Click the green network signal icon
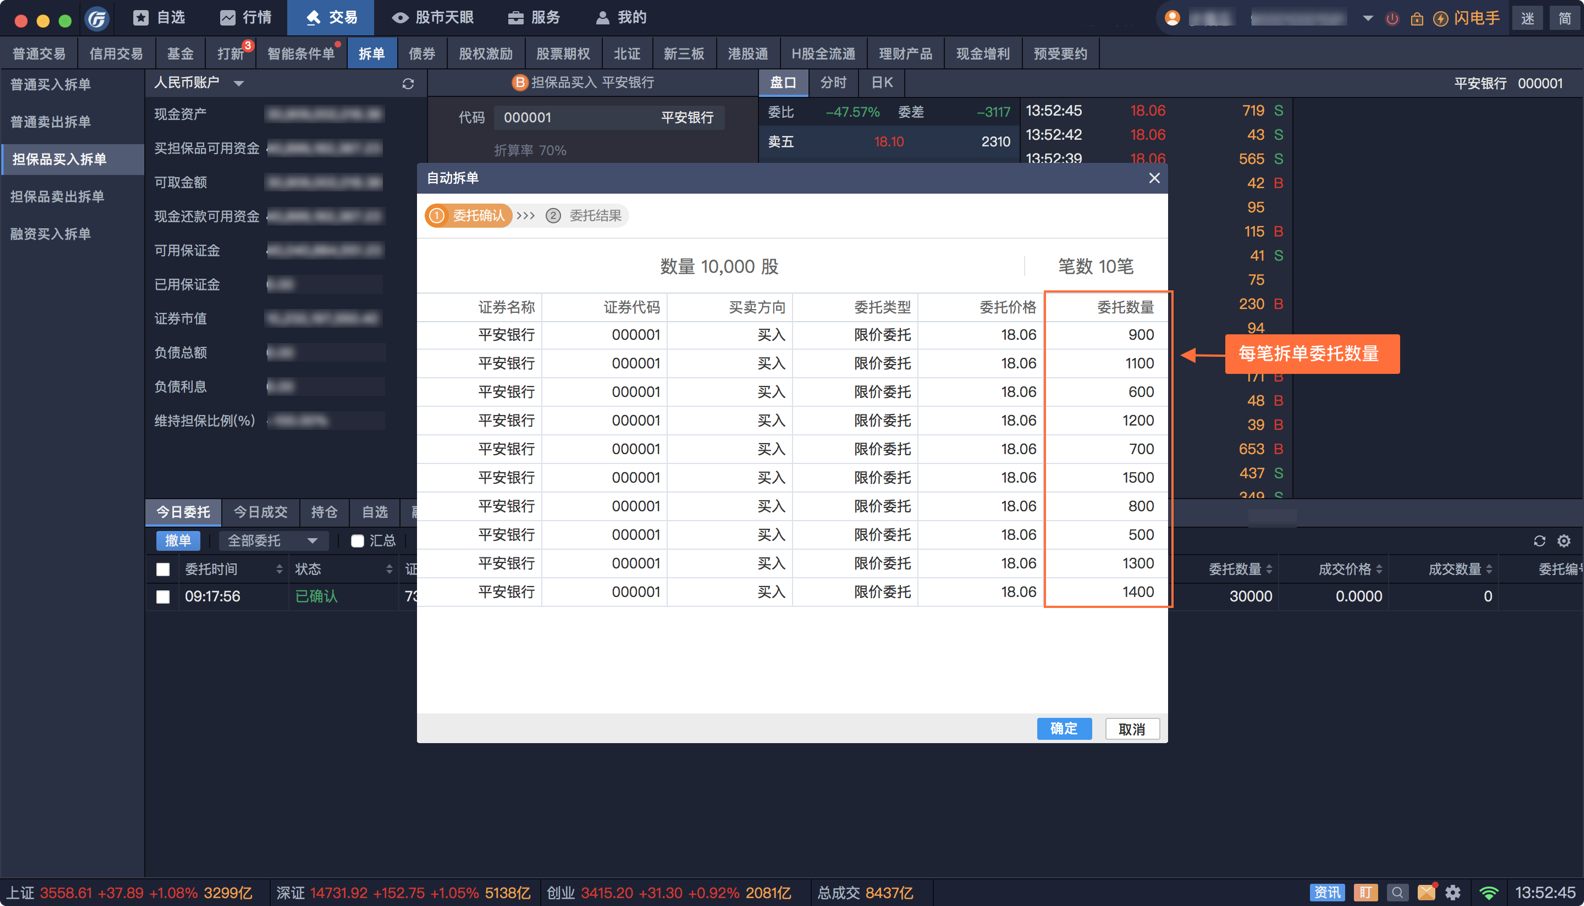1584x906 pixels. click(x=1489, y=893)
